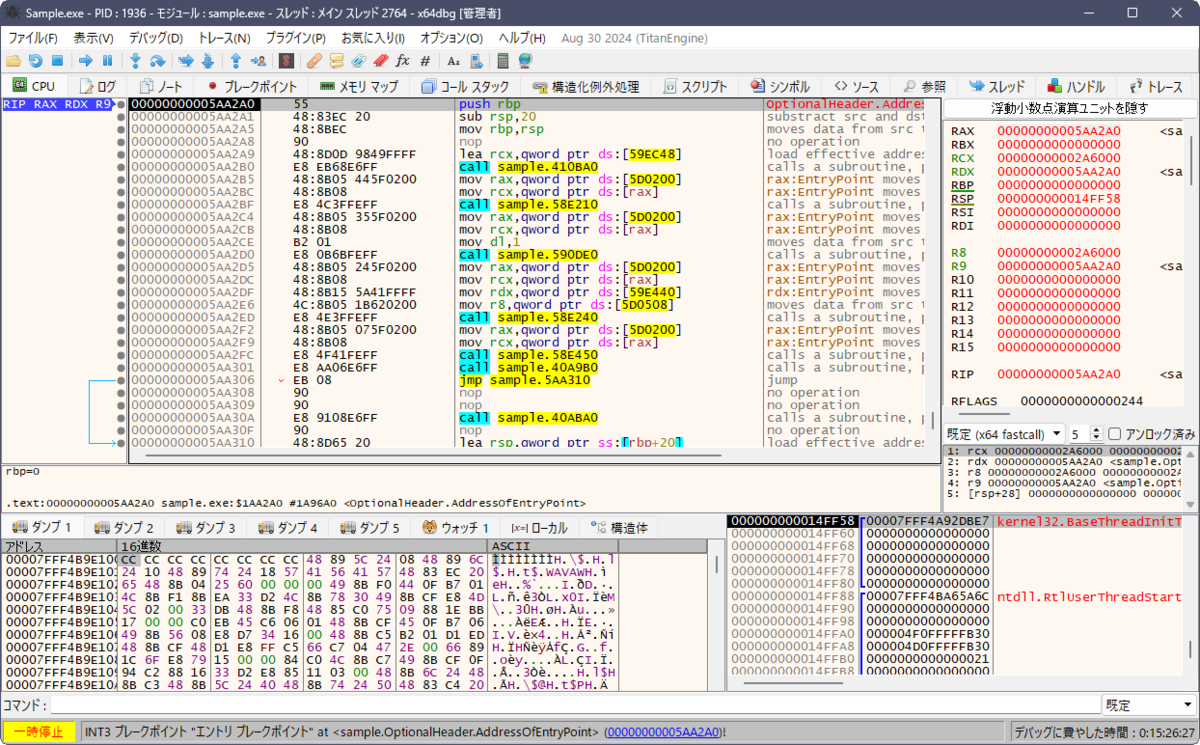Screen dimensions: 1200x745
Task: Toggle breakpoint dot at address 5AA306
Action: [x=121, y=380]
